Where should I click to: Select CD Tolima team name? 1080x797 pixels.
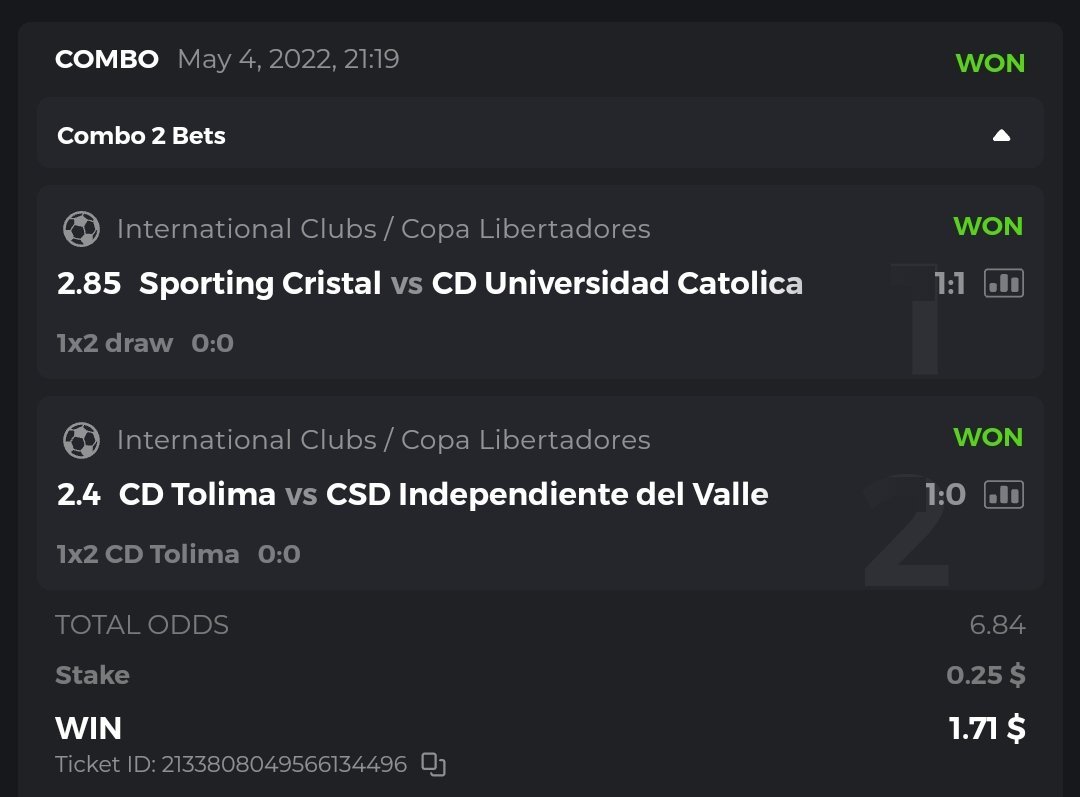coord(197,494)
